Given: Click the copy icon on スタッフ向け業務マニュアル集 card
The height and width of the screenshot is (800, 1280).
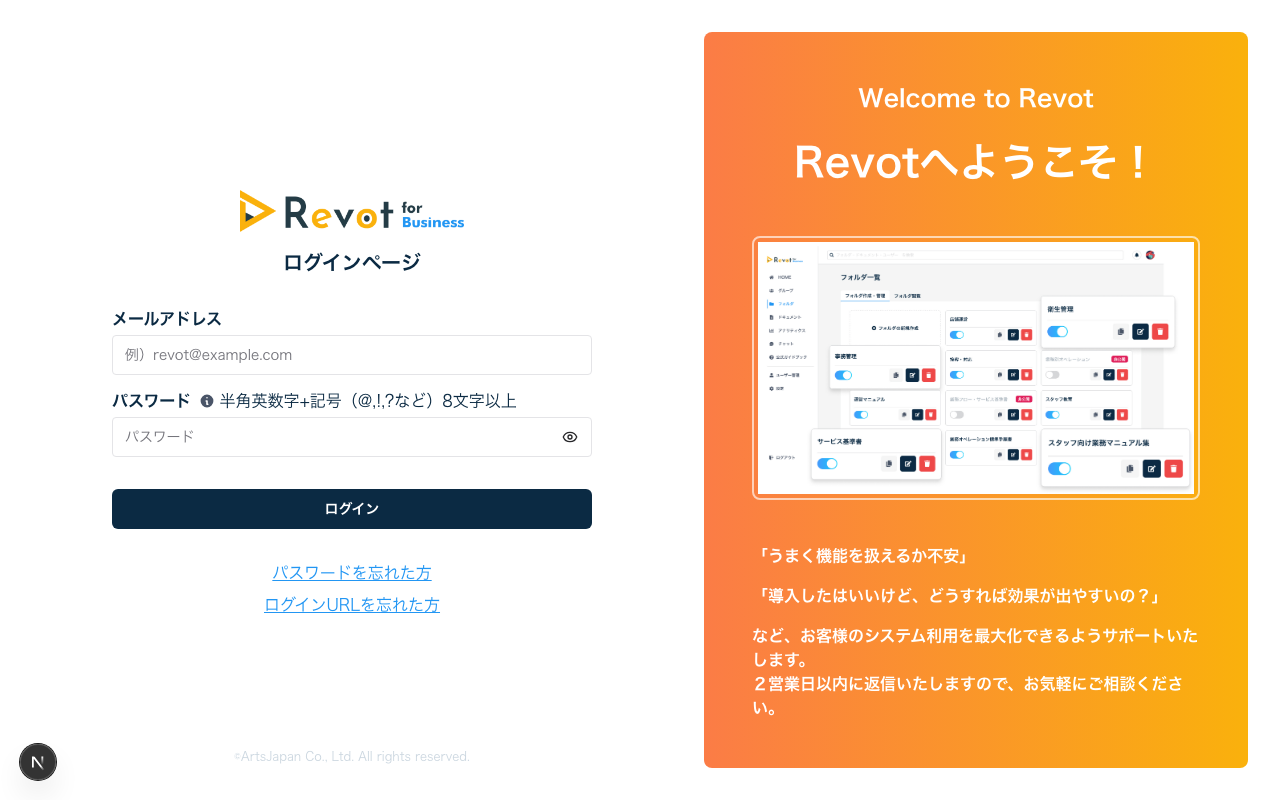Looking at the screenshot, I should 1130,468.
